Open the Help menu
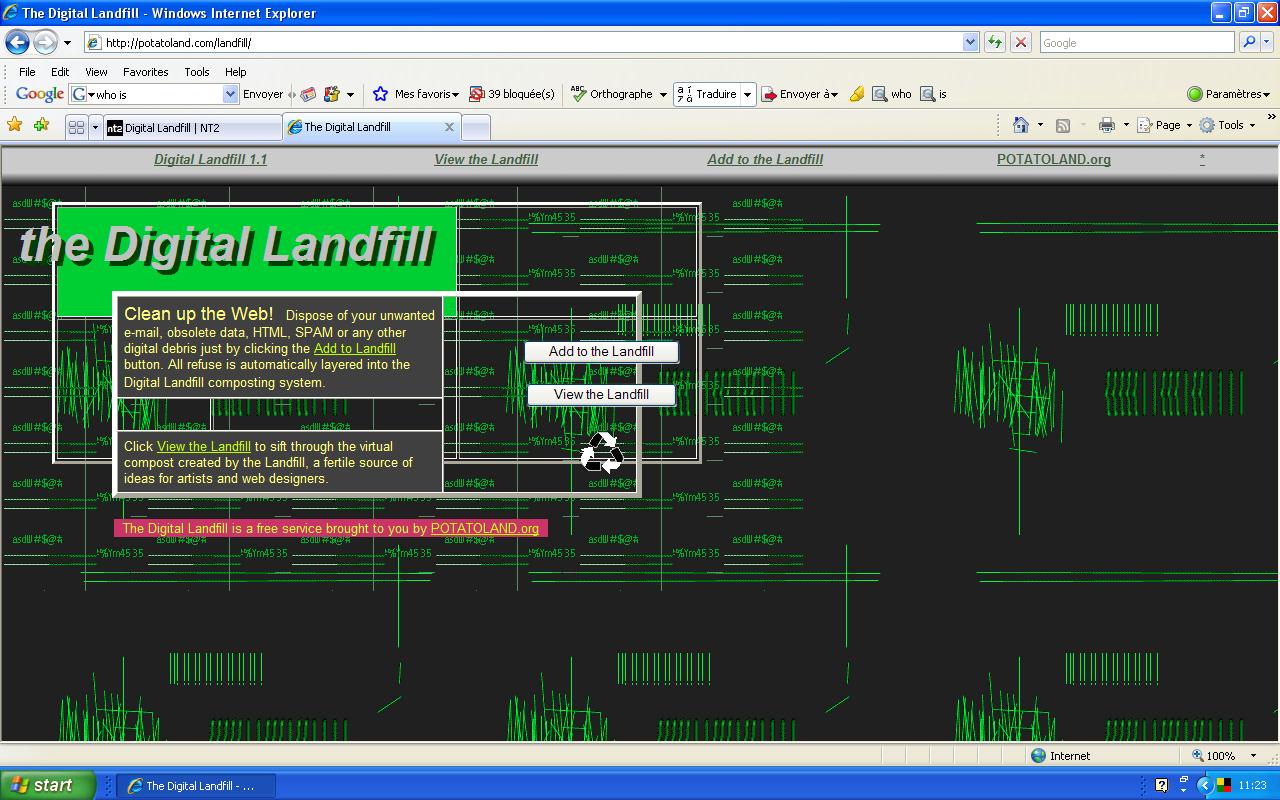Screen dimensions: 1280x800 coord(235,72)
